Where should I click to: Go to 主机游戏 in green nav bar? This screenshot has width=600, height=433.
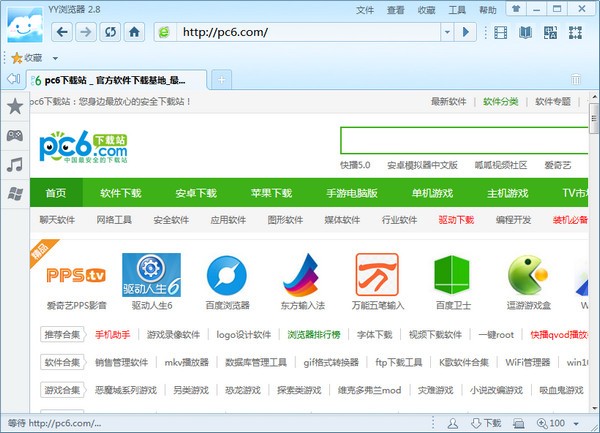[x=507, y=192]
